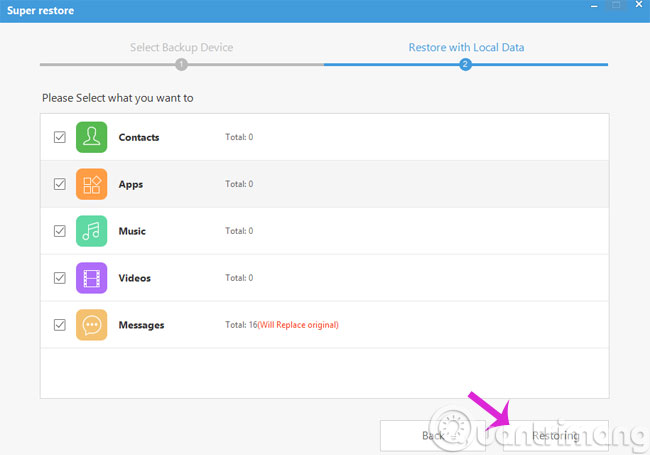This screenshot has height=455, width=650.
Task: Disable the Videos checkbox
Action: pos(60,278)
